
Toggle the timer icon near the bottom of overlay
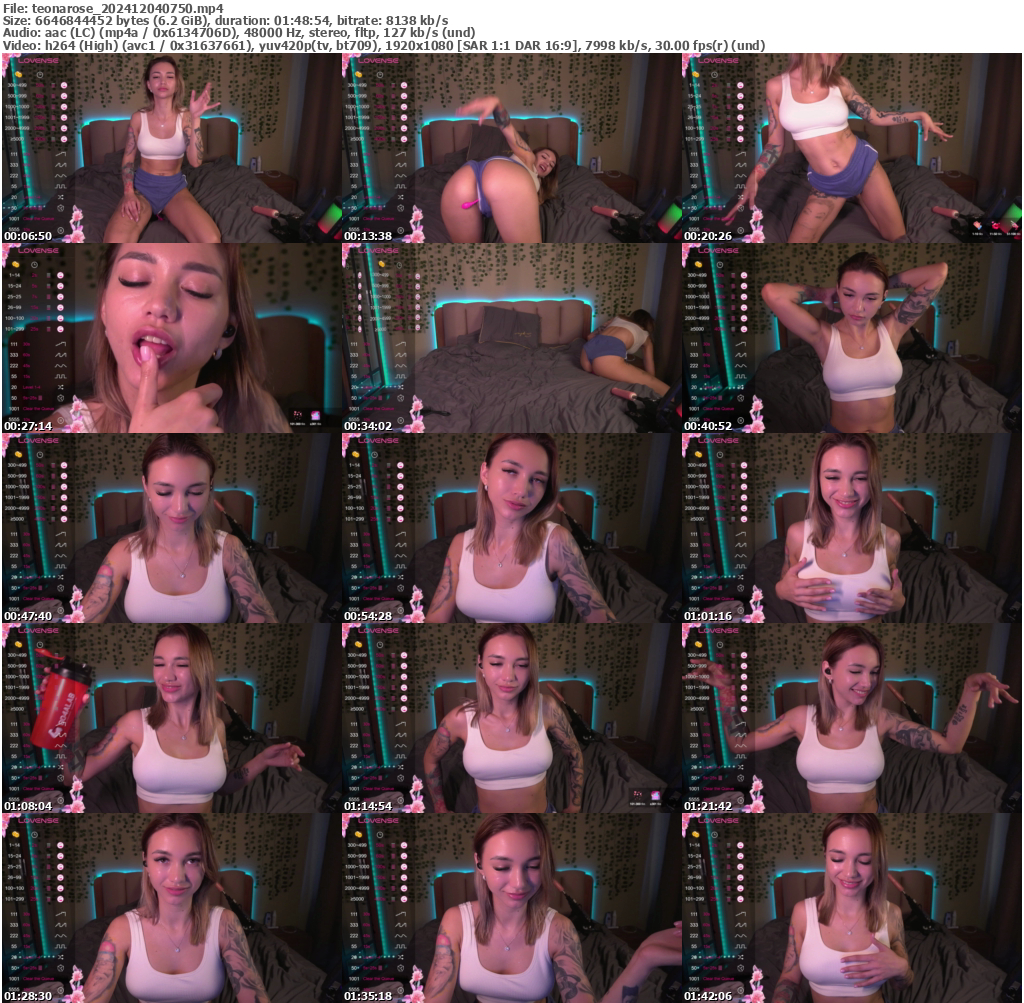pyautogui.click(x=61, y=230)
